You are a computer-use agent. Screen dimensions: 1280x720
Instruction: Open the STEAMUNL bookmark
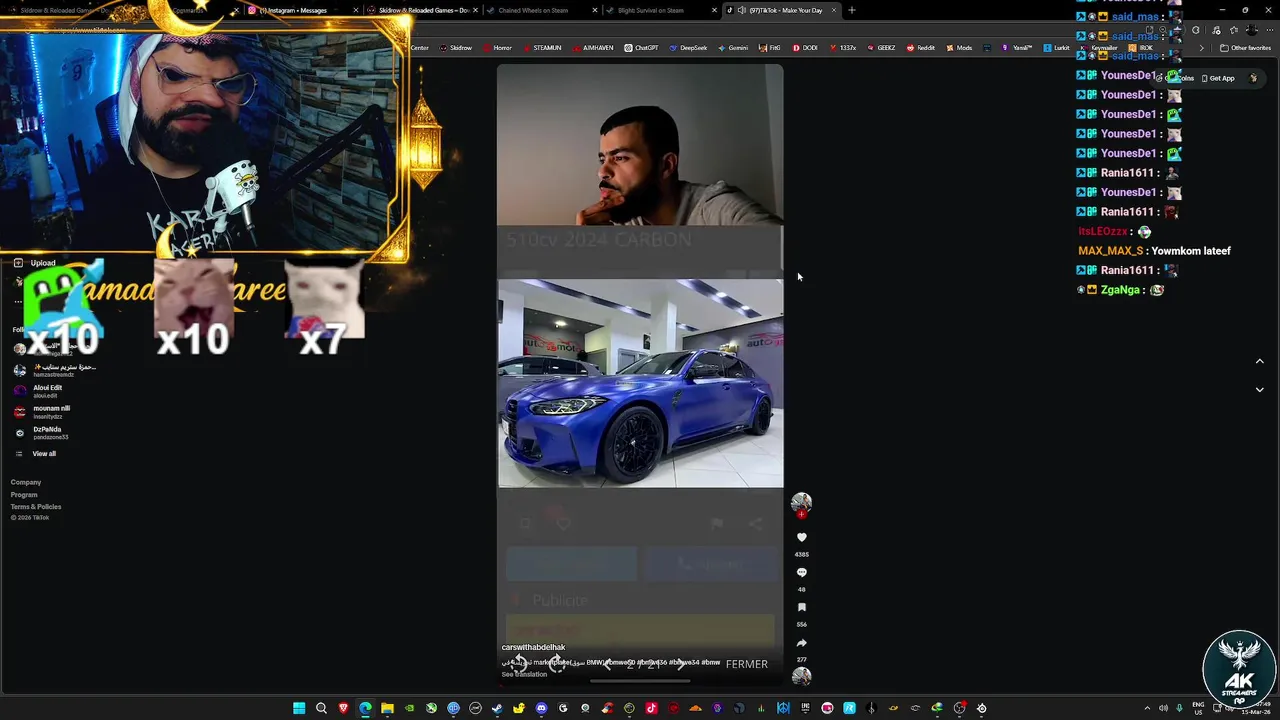[x=542, y=48]
